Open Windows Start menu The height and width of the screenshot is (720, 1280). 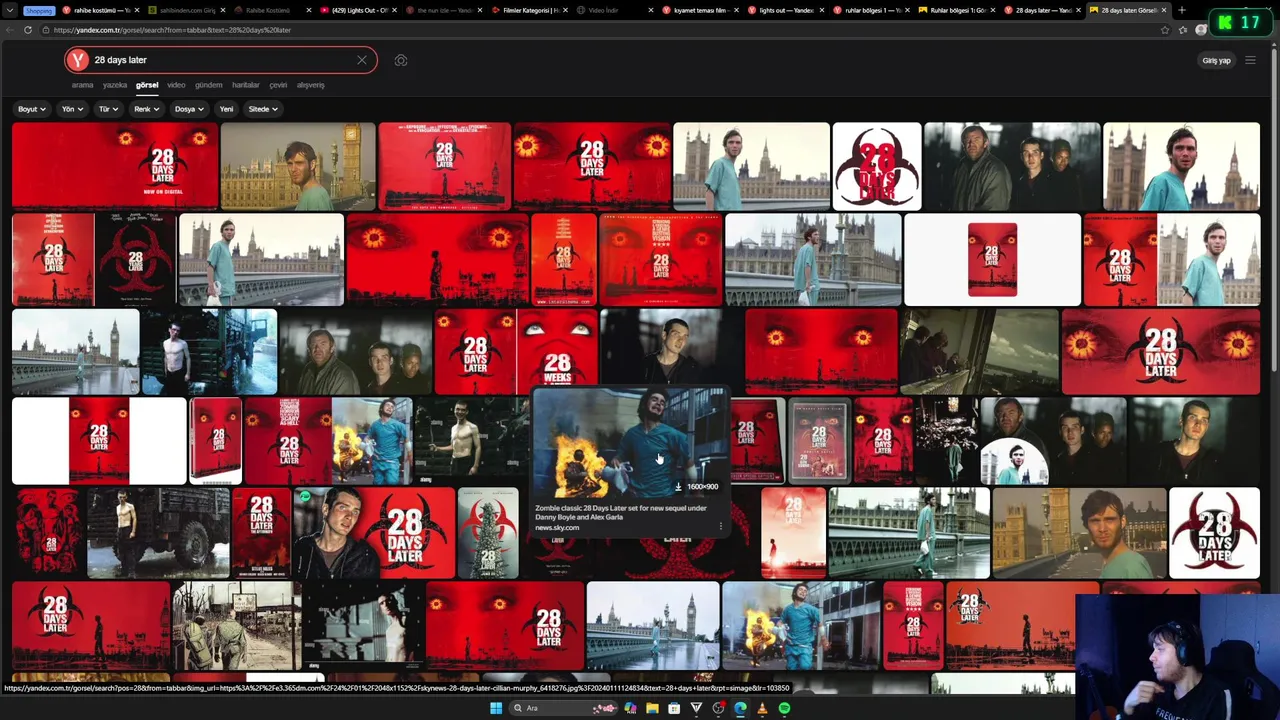(x=495, y=708)
